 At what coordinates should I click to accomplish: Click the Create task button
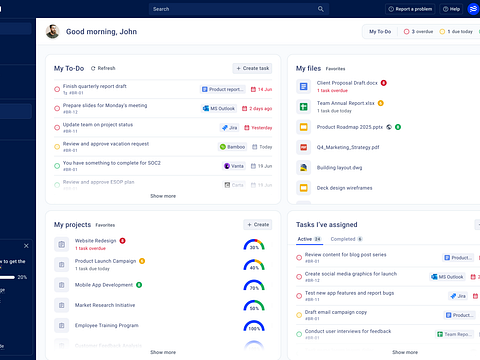pos(252,68)
